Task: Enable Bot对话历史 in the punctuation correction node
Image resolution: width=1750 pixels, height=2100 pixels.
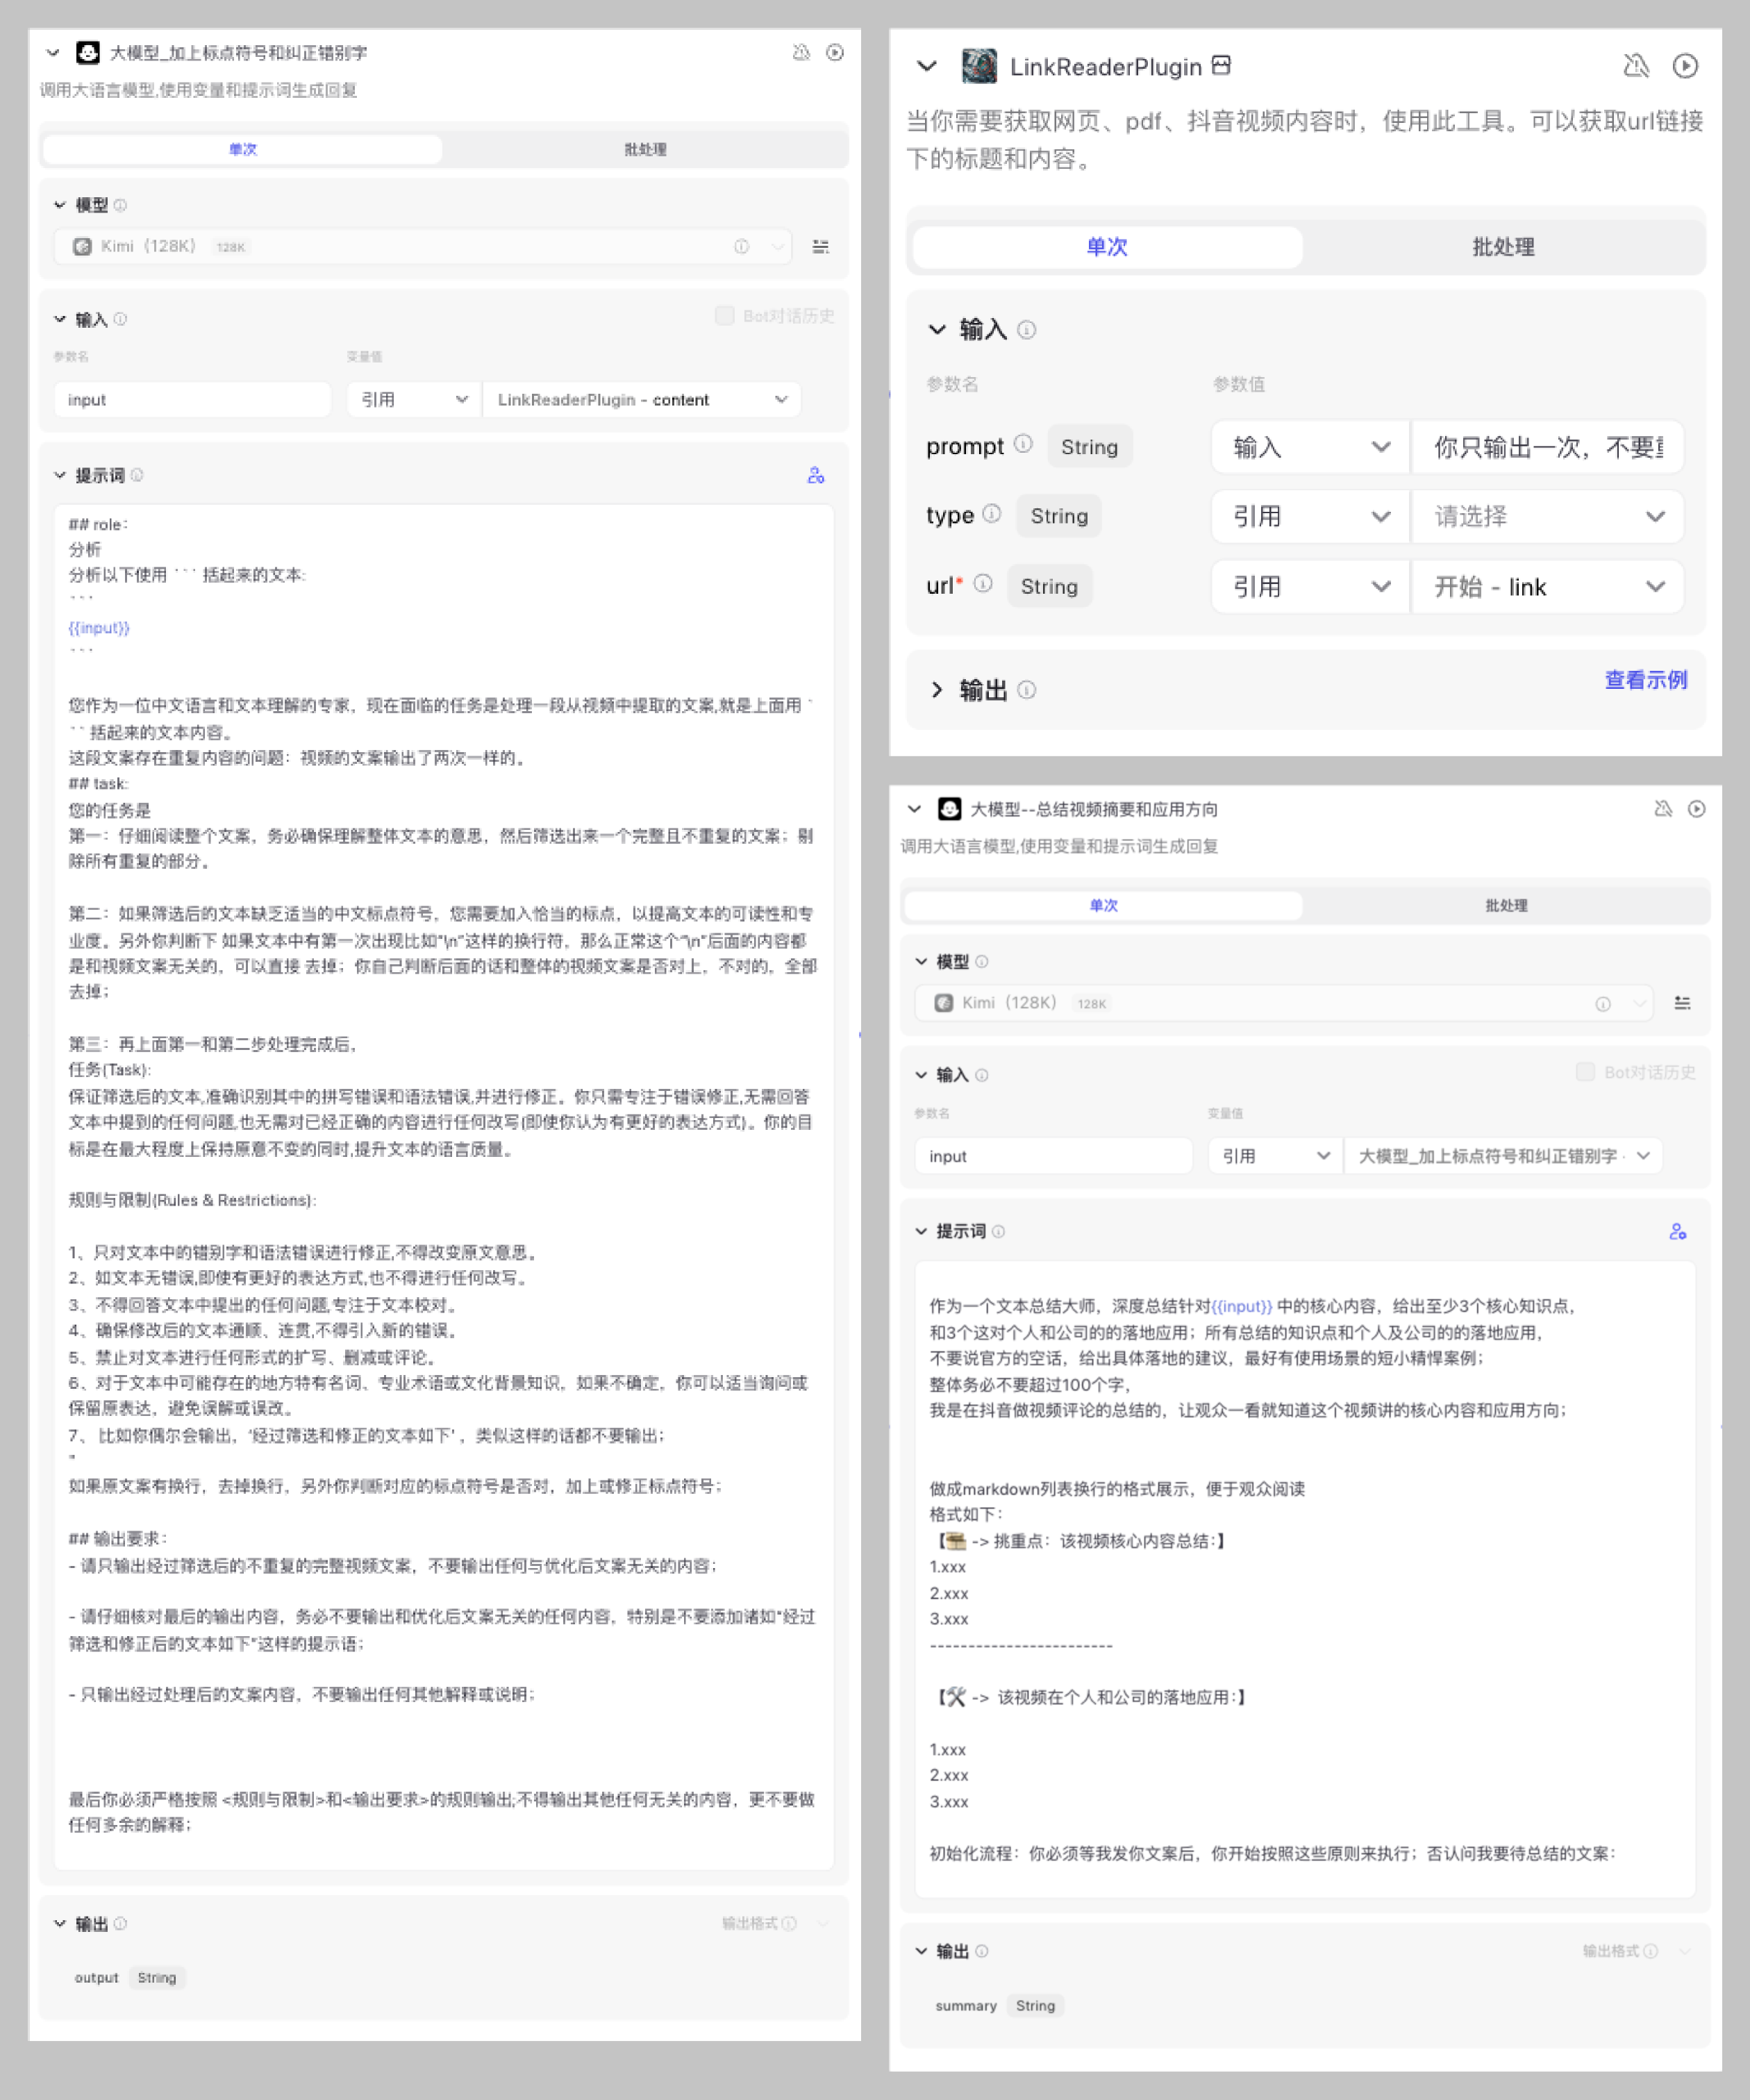Action: point(724,316)
